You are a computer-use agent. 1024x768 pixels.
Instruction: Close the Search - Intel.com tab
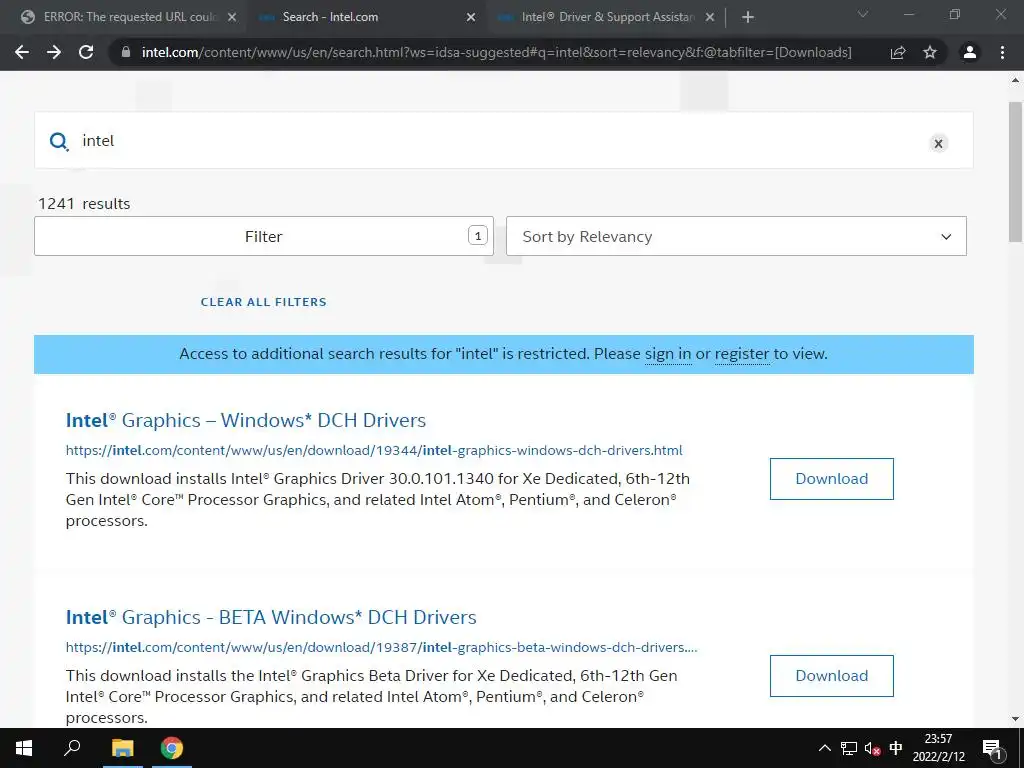coord(471,17)
